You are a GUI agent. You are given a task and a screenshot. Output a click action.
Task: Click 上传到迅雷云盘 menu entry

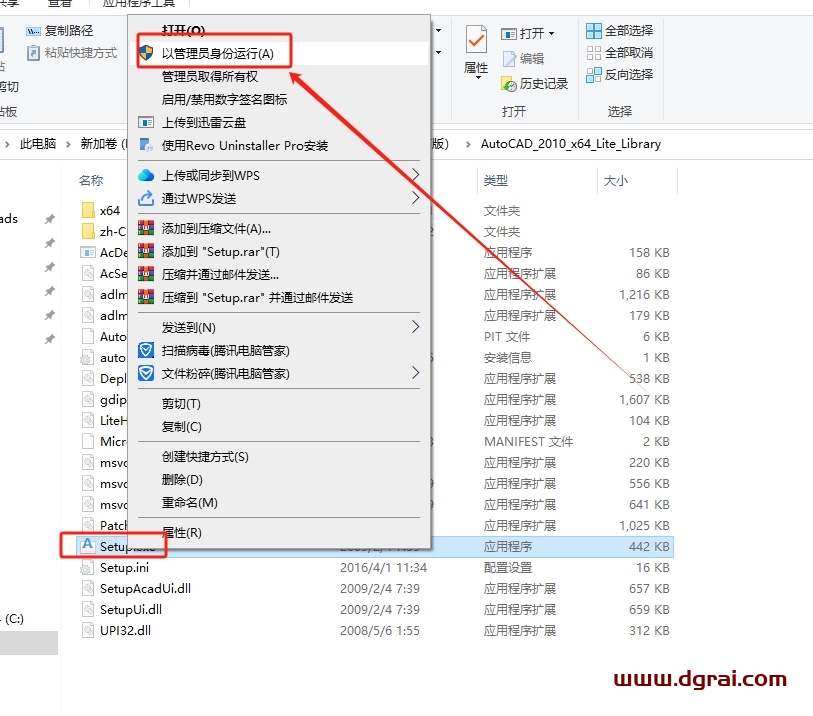(x=204, y=123)
